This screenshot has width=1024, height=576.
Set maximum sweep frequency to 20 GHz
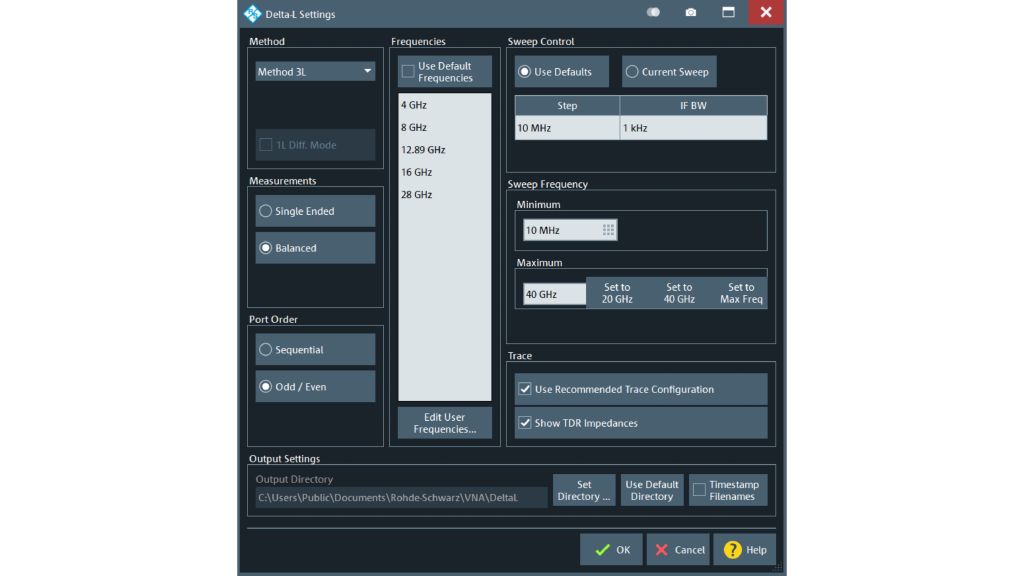pyautogui.click(x=617, y=292)
